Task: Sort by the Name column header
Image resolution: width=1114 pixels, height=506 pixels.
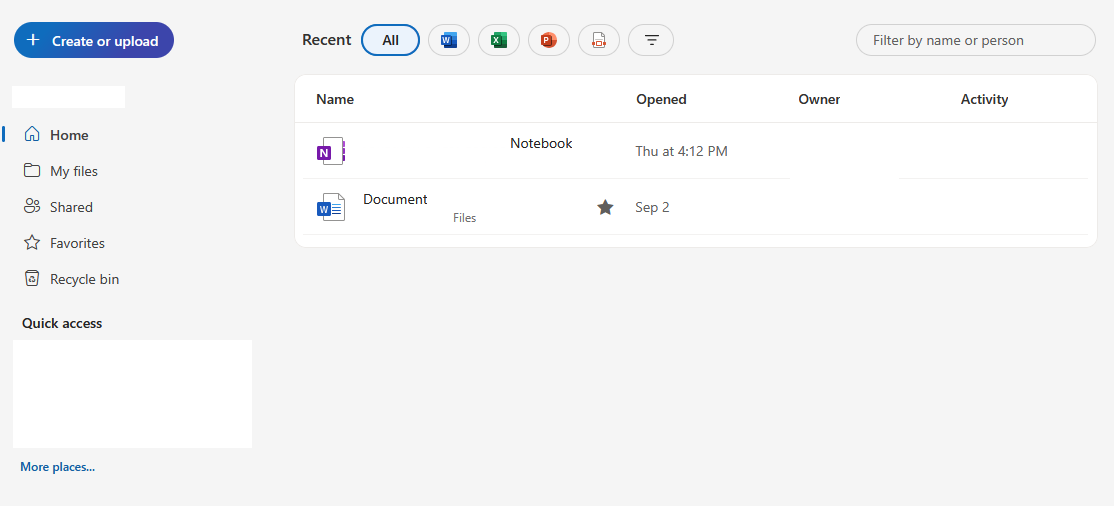Action: pyautogui.click(x=335, y=99)
